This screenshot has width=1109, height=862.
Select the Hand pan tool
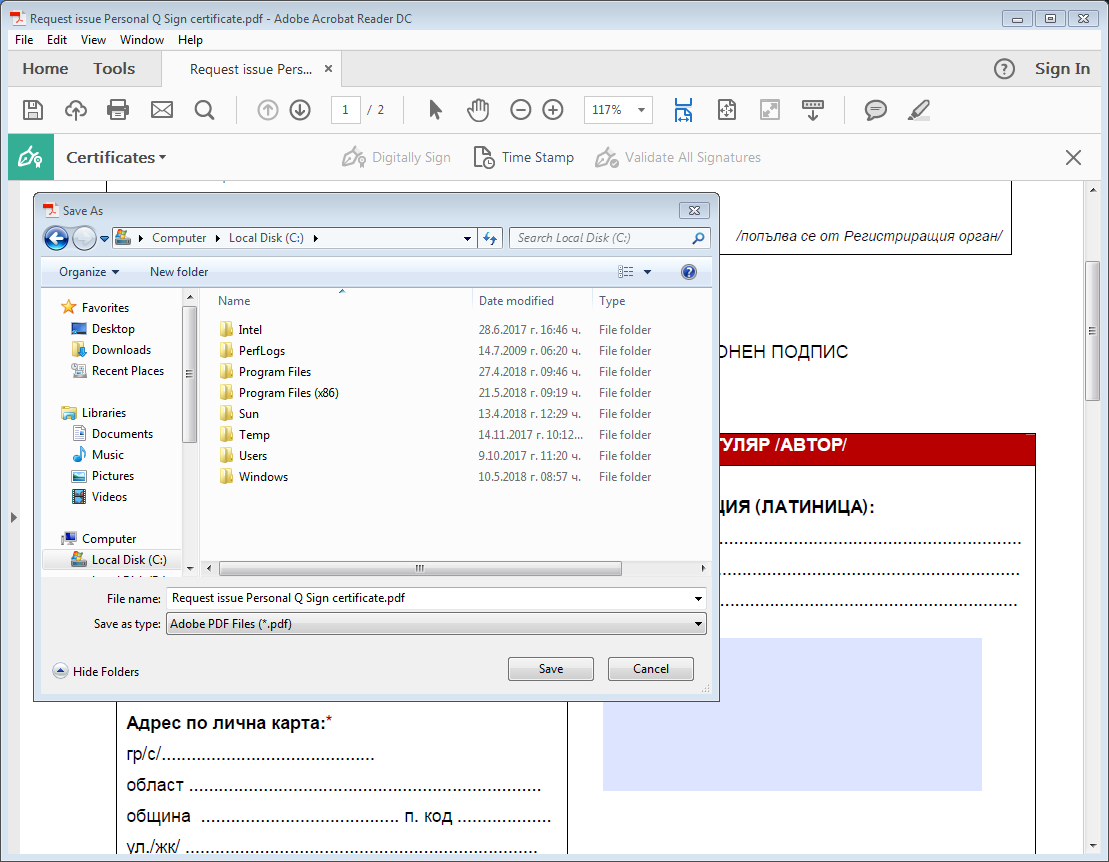[x=478, y=110]
